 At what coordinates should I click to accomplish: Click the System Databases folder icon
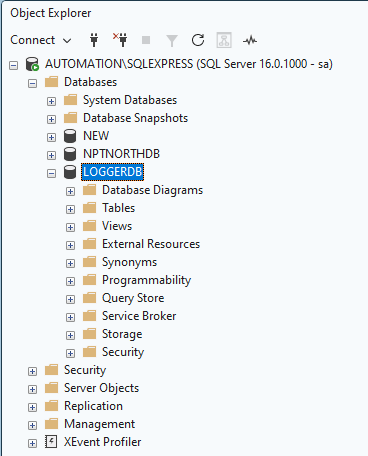70,100
